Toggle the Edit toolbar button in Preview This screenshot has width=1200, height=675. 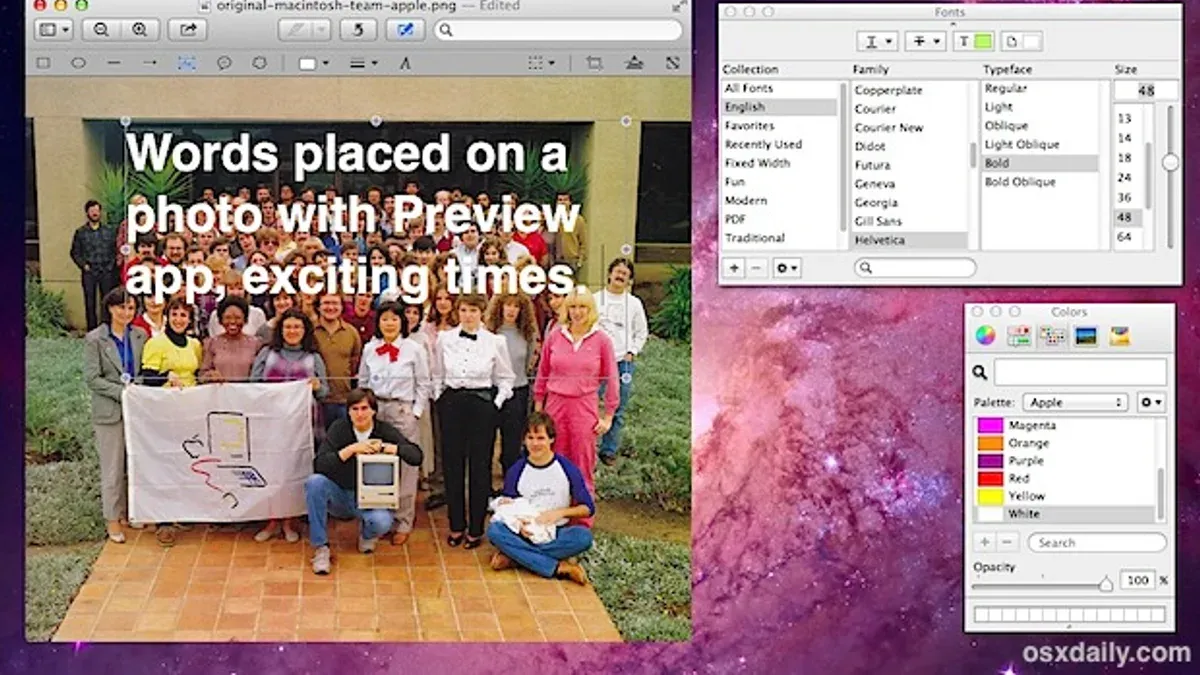click(405, 30)
